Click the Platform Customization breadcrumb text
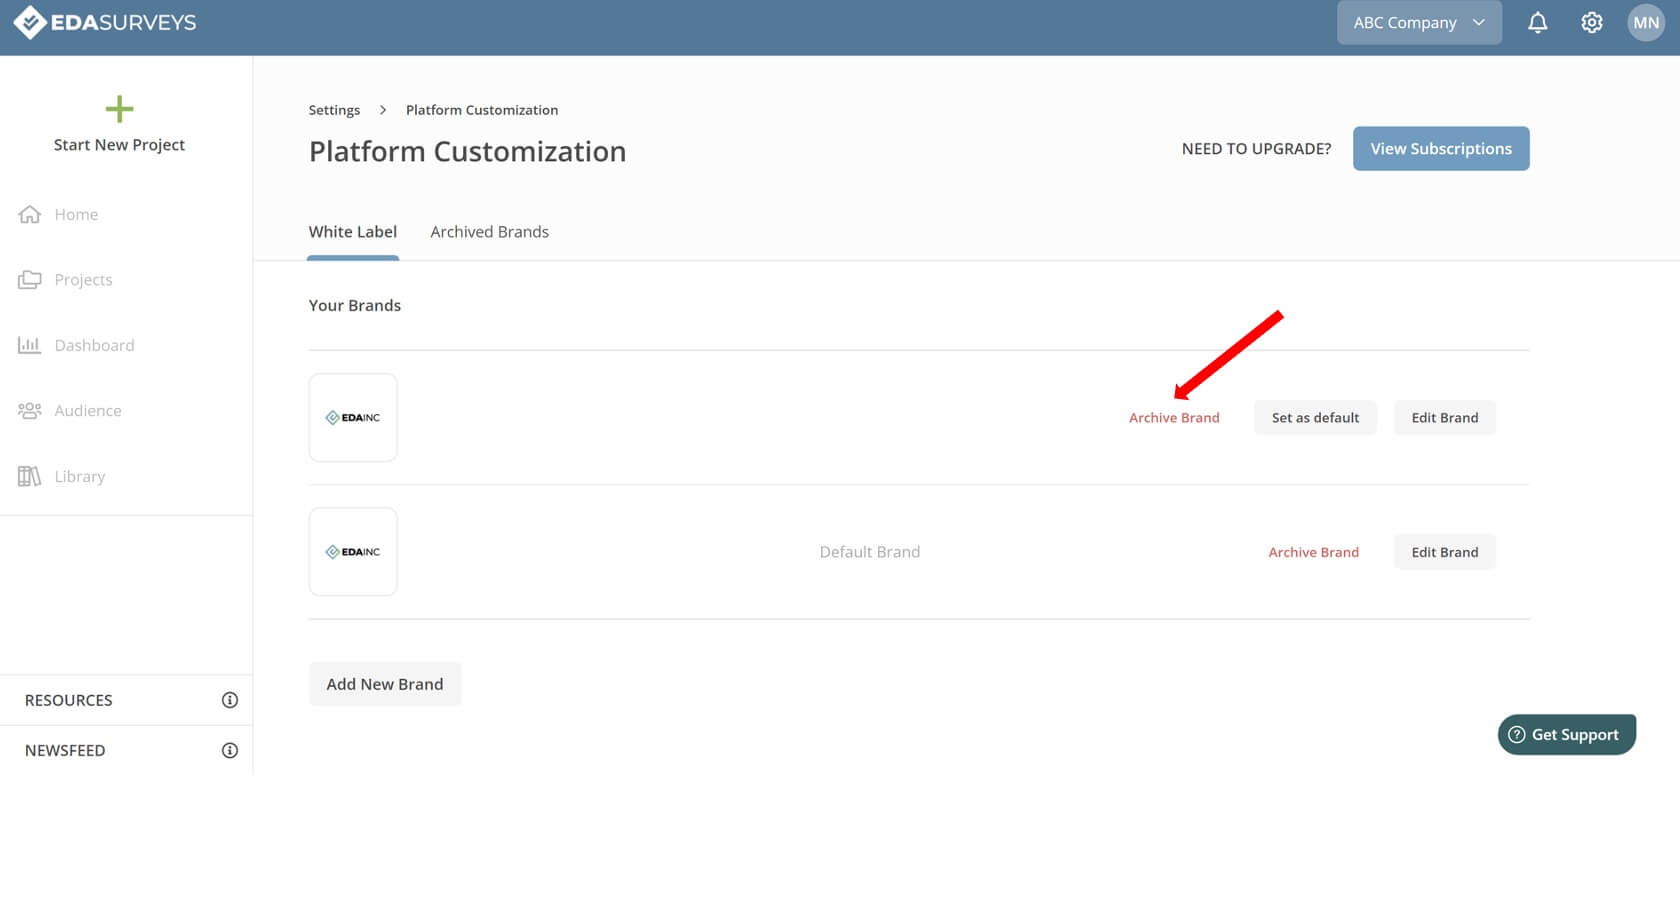 coord(482,110)
